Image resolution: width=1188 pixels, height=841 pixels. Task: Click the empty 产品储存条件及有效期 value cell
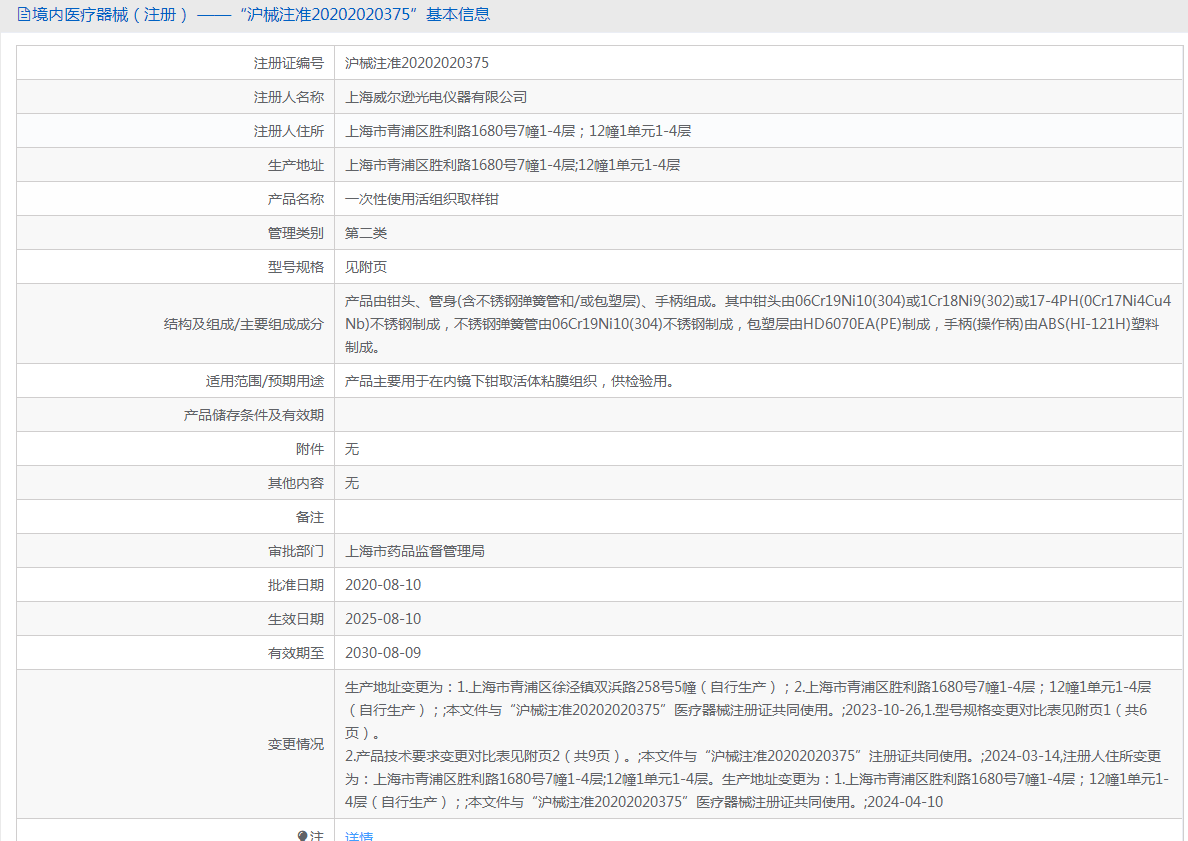pos(757,415)
